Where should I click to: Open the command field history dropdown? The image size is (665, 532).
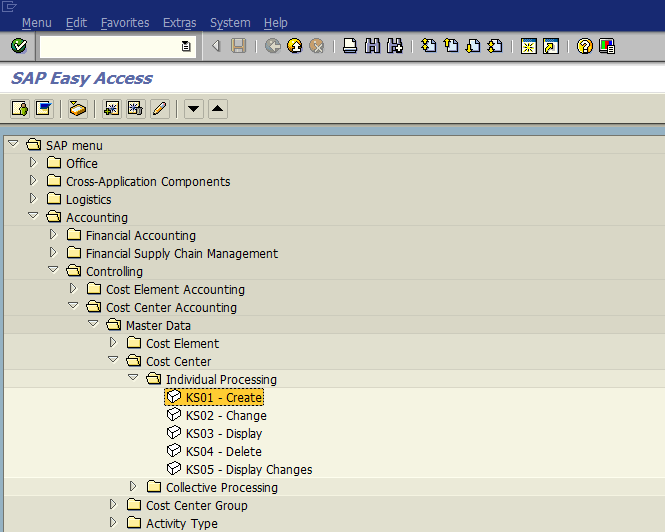coord(186,46)
